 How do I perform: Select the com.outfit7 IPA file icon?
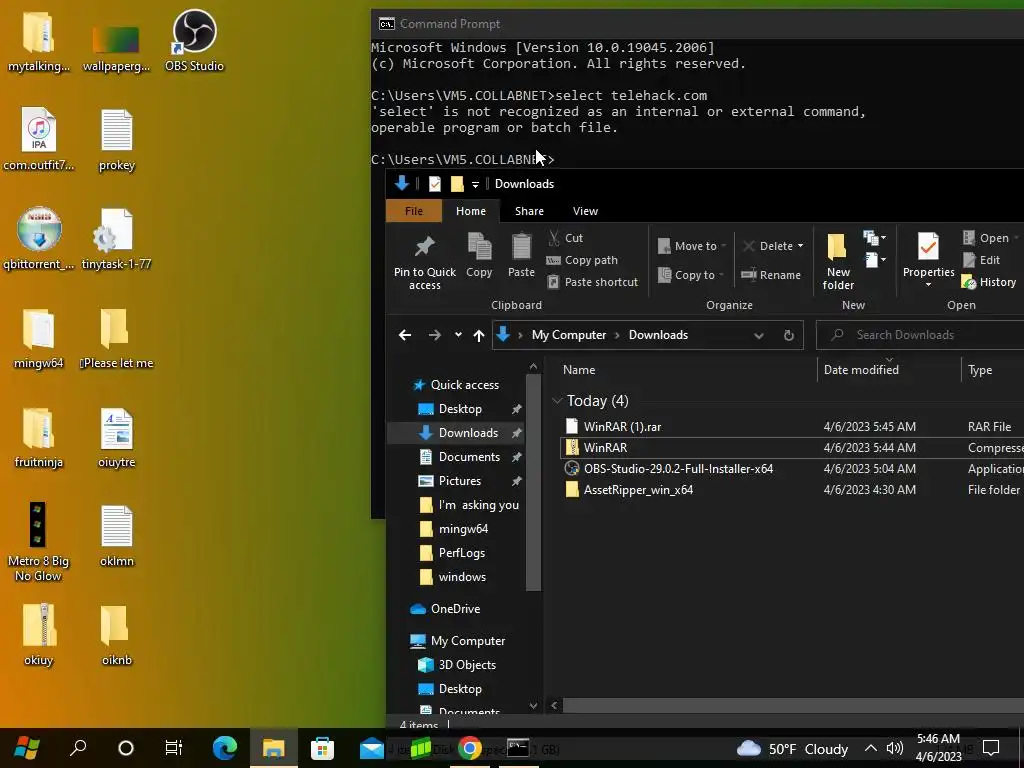[x=39, y=138]
